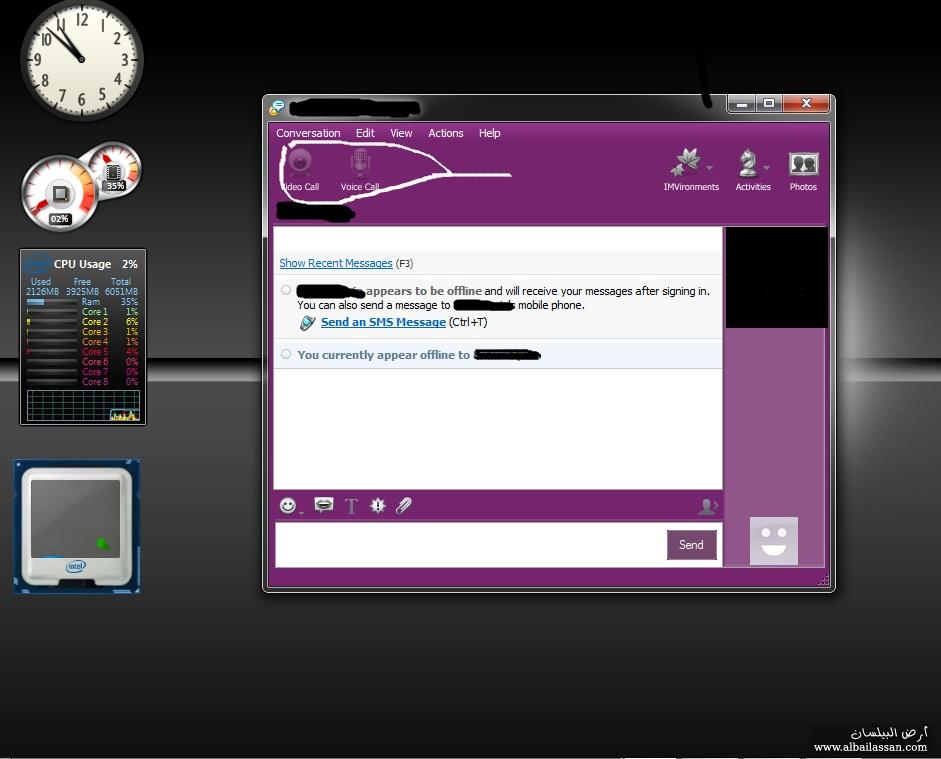Open the Help menu
Screen dimensions: 941x759
click(x=489, y=133)
